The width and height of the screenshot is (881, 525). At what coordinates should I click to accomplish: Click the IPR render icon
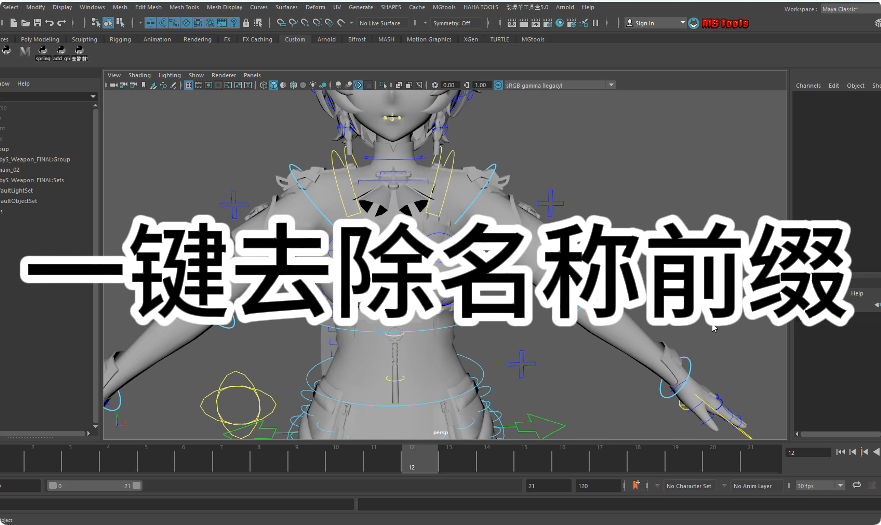535,23
